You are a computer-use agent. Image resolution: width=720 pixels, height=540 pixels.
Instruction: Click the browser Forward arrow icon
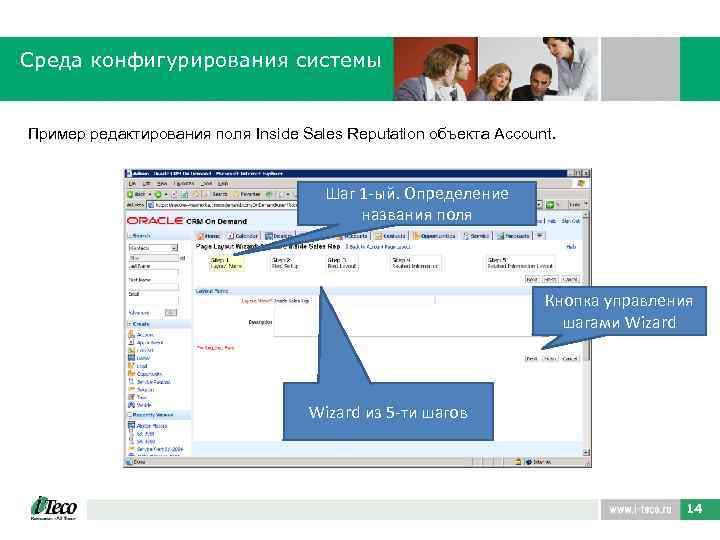[158, 195]
